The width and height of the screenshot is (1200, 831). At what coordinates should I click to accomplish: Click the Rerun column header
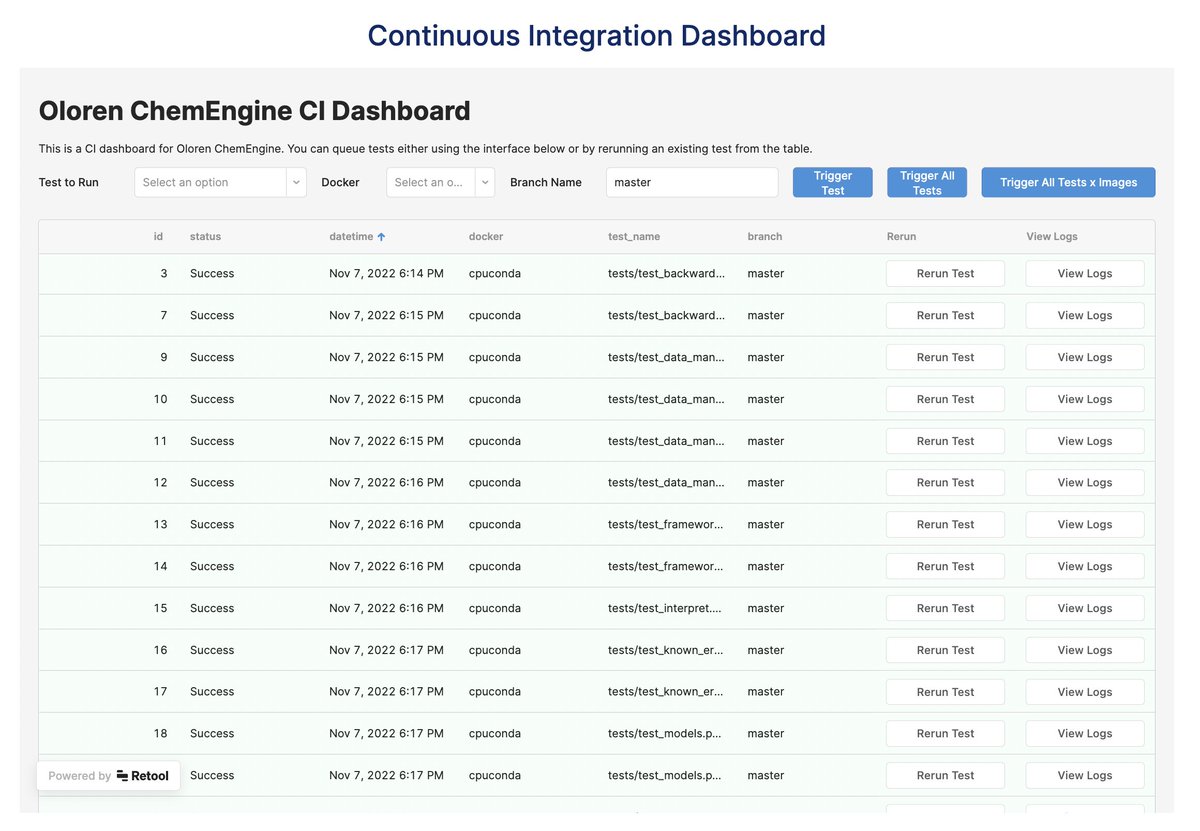pyautogui.click(x=901, y=237)
